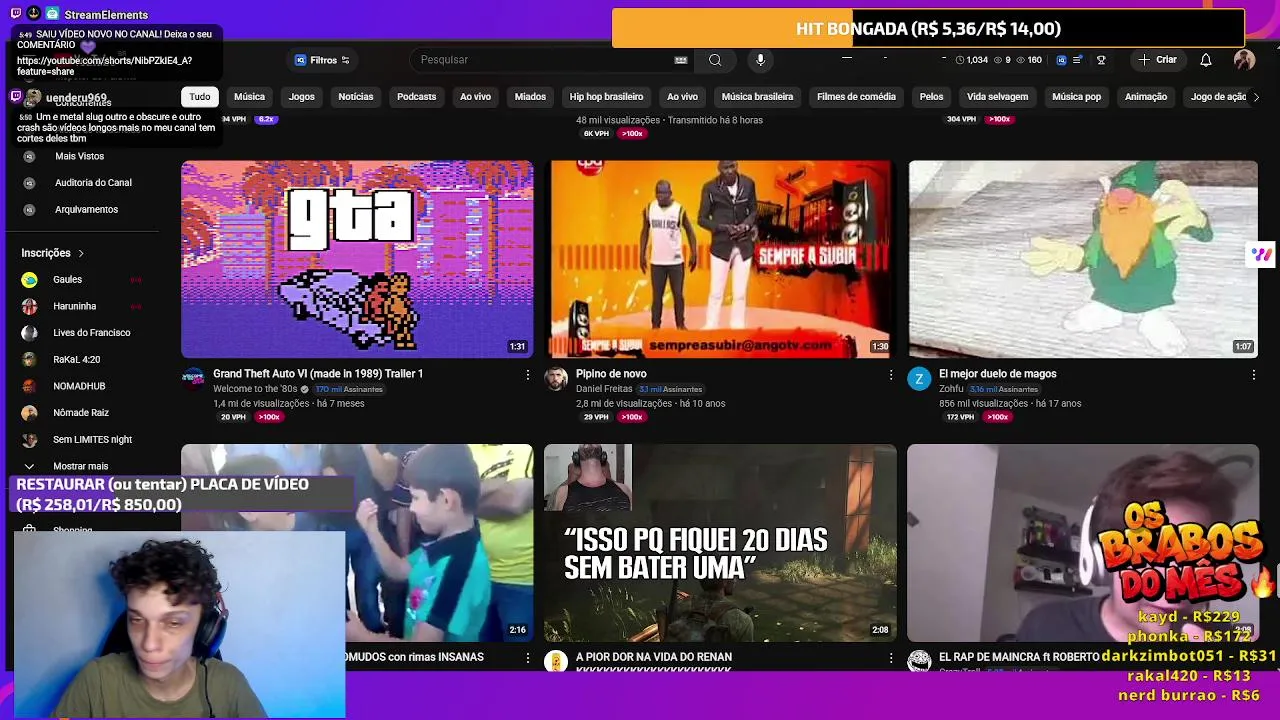Screen dimensions: 1280x720
Task: Click the vidIQ trophy icon
Action: point(1101,60)
